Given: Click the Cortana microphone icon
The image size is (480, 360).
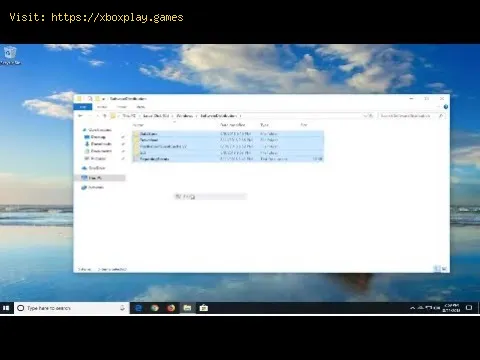Looking at the screenshot, I should pos(122,308).
